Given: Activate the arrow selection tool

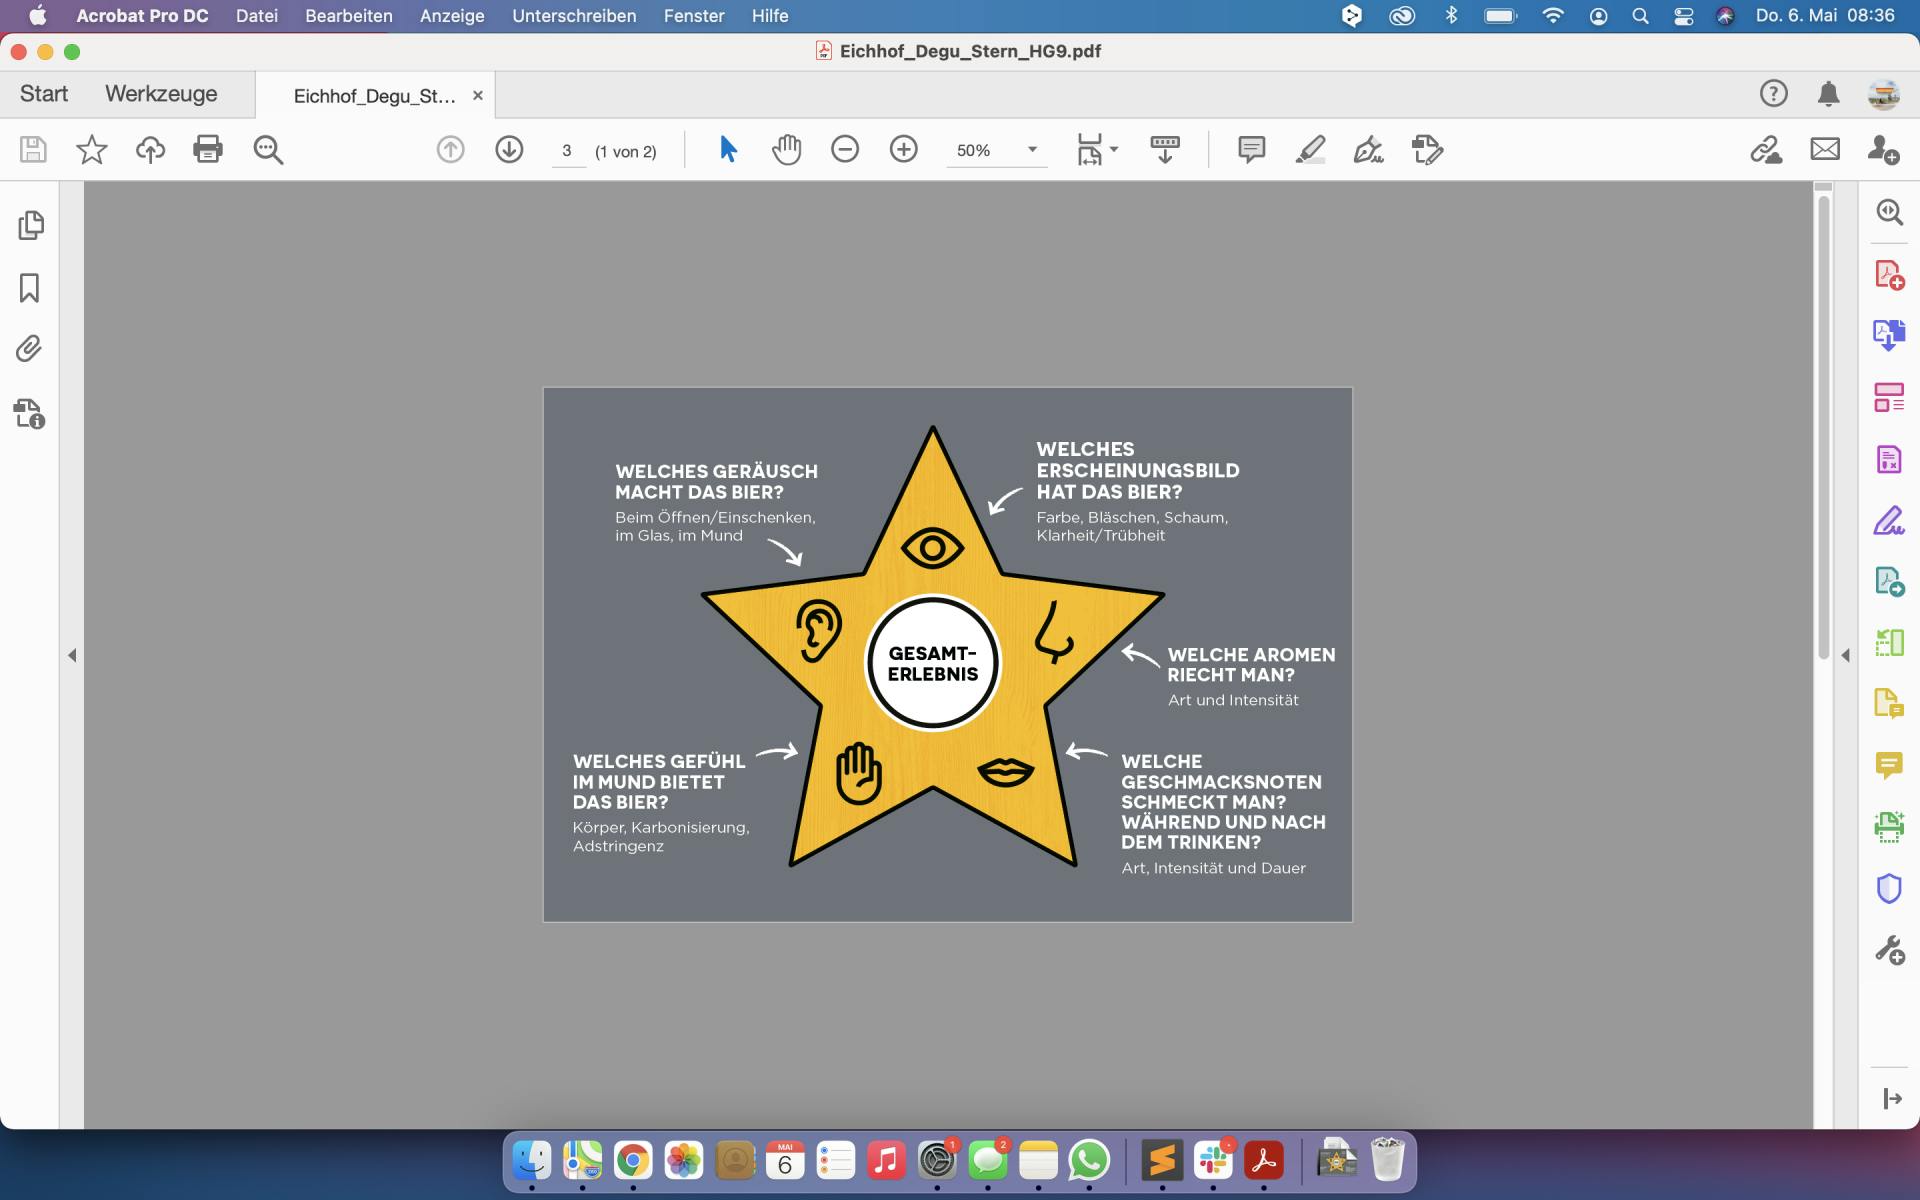Looking at the screenshot, I should coord(728,150).
